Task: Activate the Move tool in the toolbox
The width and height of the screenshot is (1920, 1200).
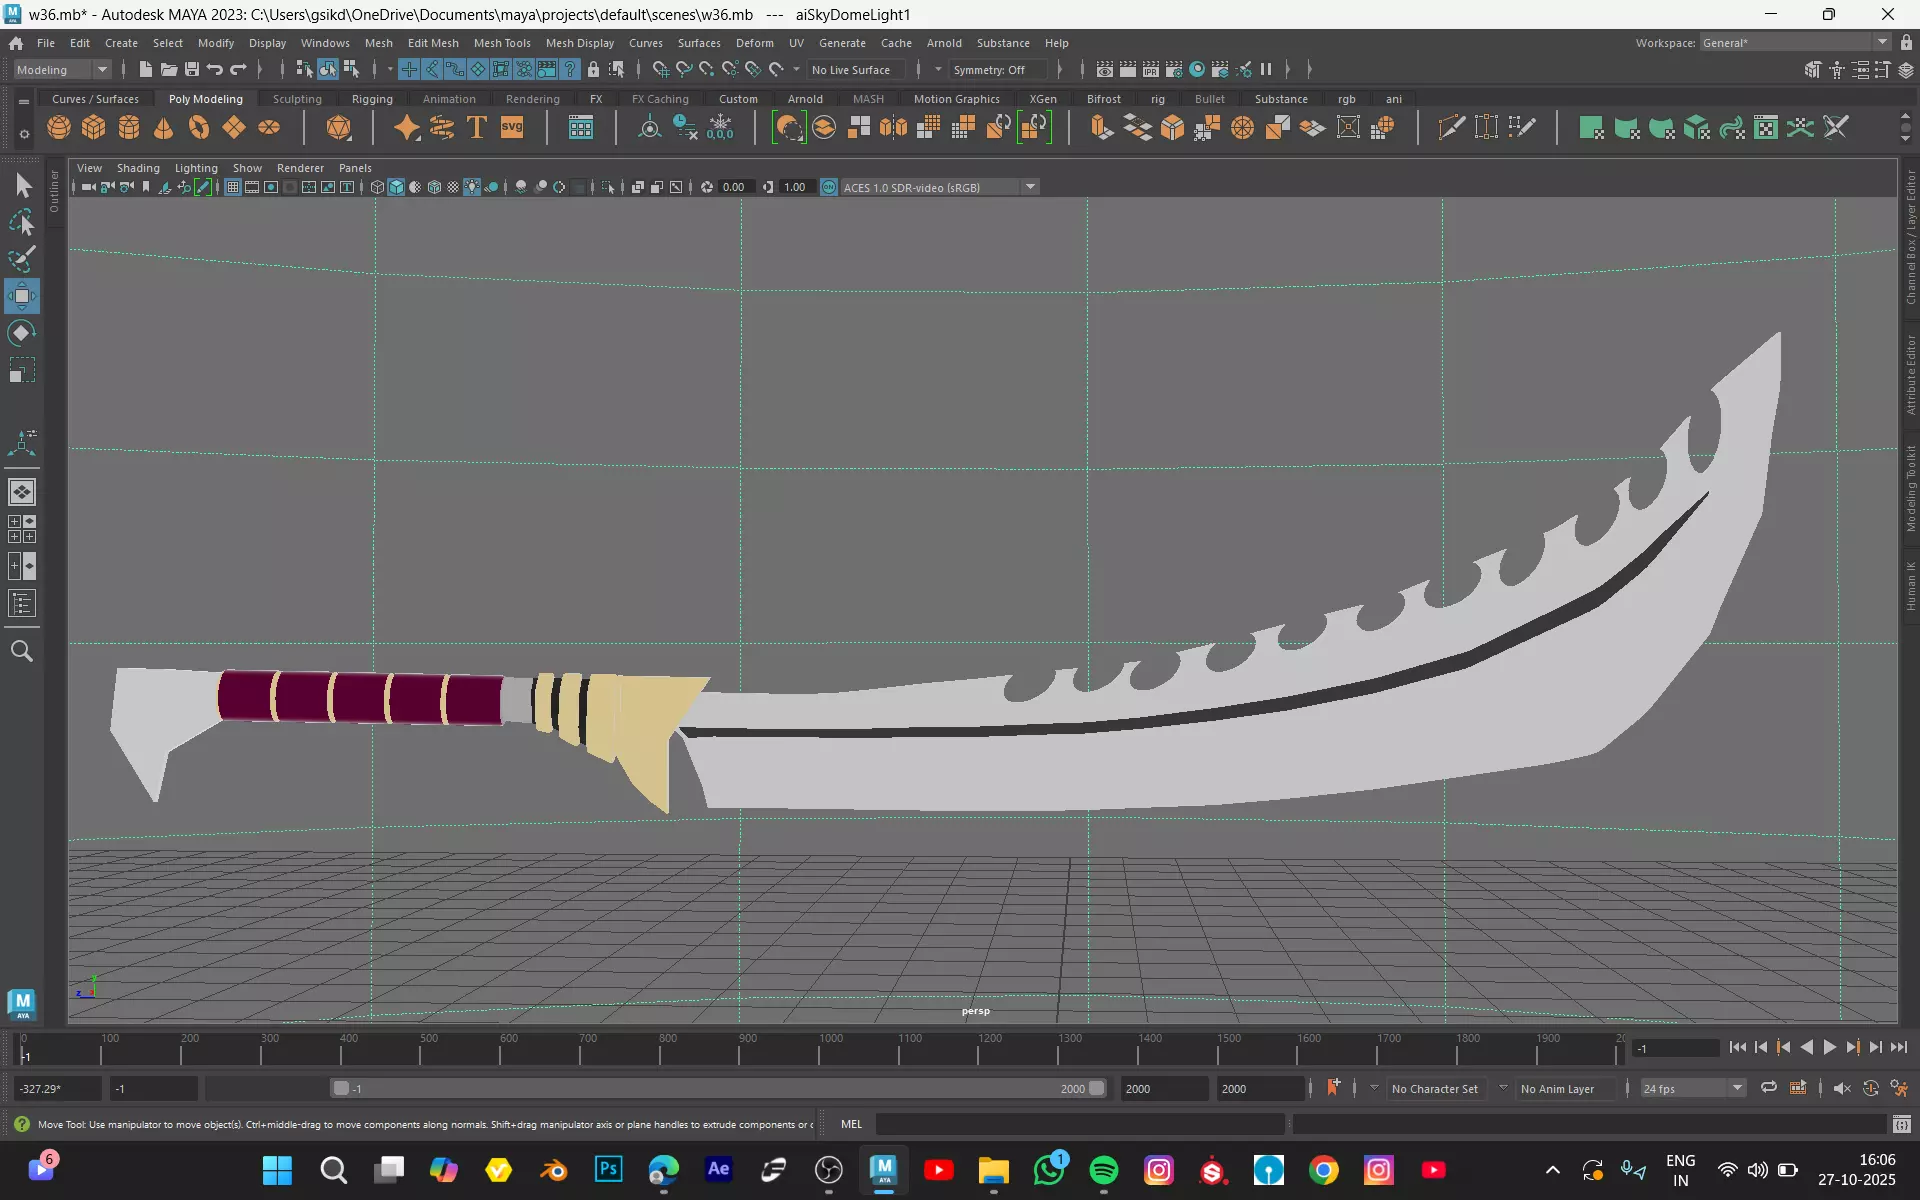Action: click(22, 296)
